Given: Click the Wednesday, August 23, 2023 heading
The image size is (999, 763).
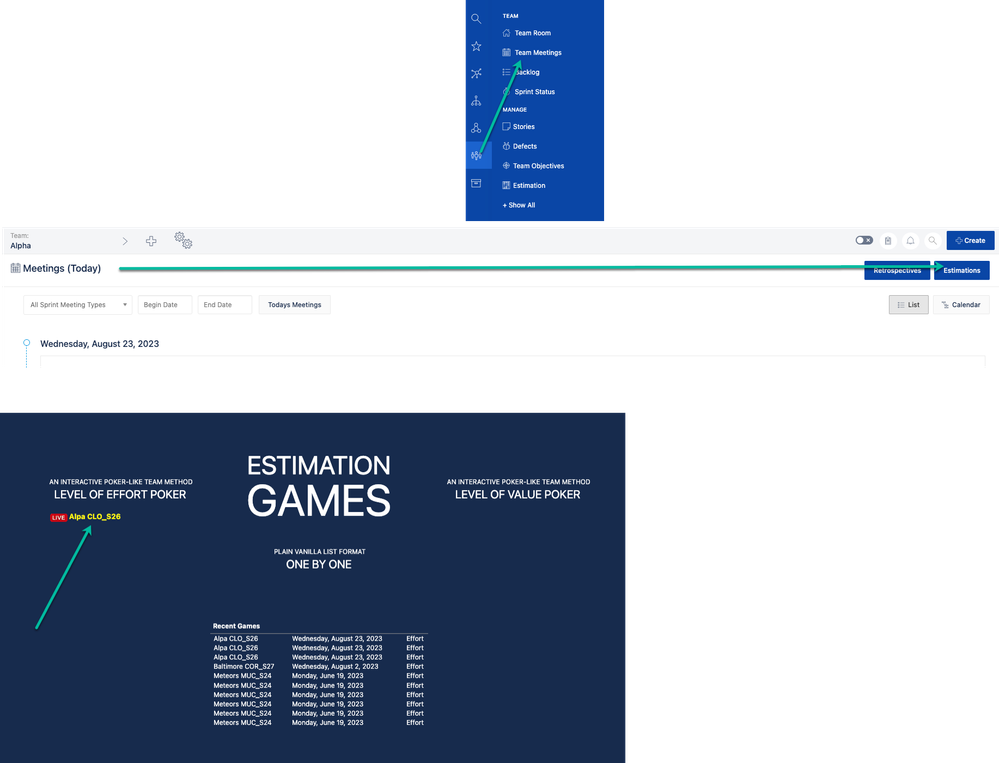Looking at the screenshot, I should (99, 343).
